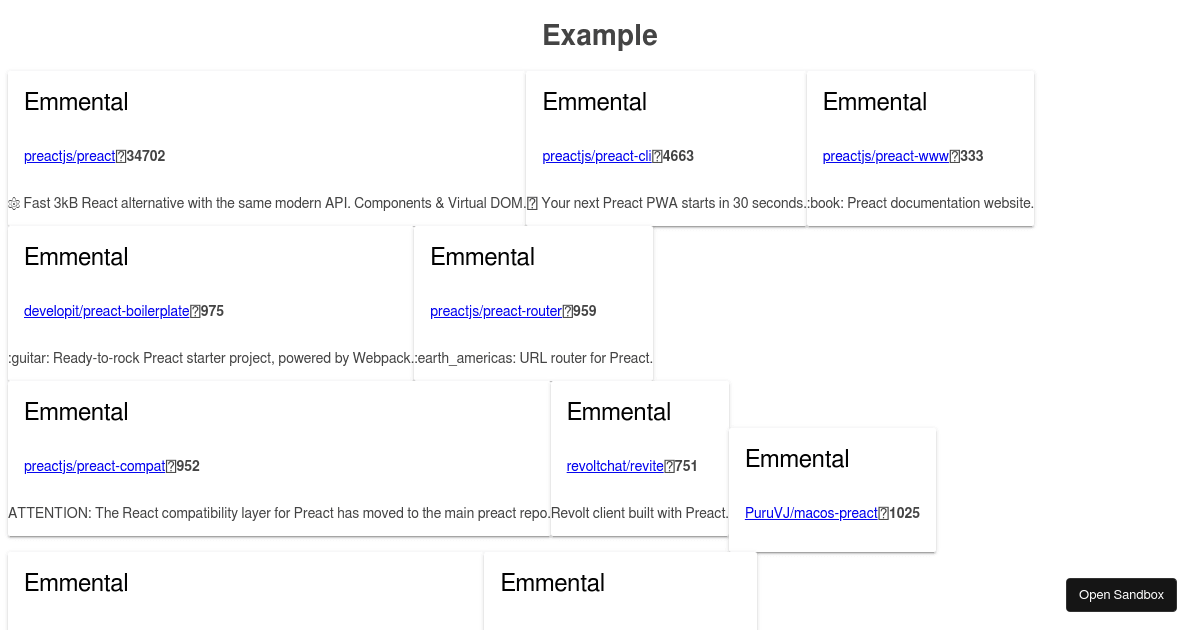The height and width of the screenshot is (630, 1200).
Task: Select the Emmental card title above revoltchat/revite
Action: [x=619, y=411]
